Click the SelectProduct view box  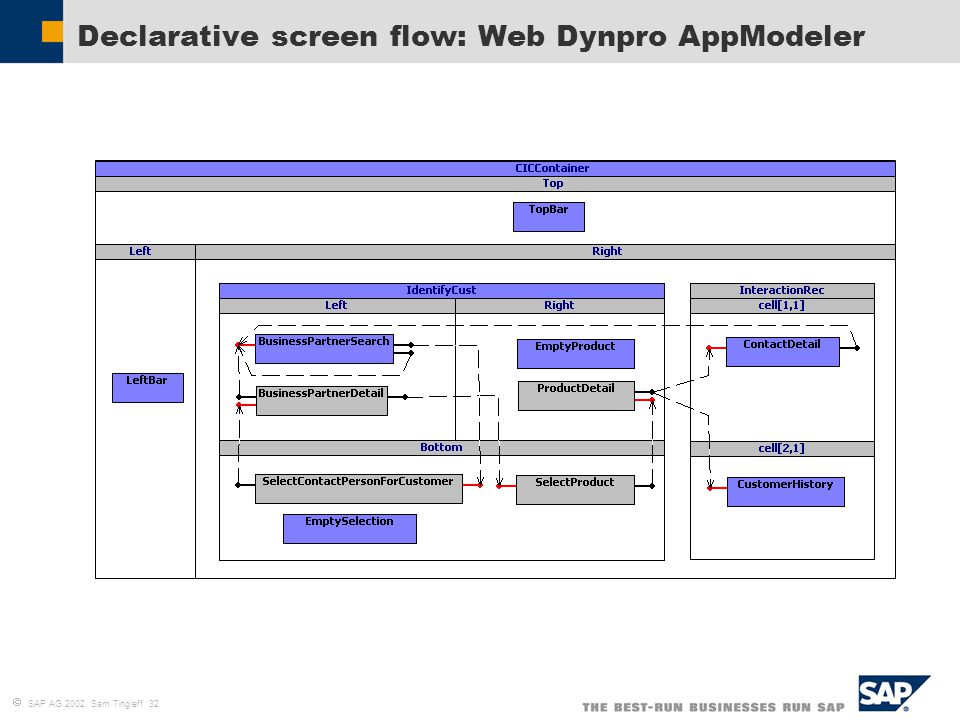coord(575,490)
